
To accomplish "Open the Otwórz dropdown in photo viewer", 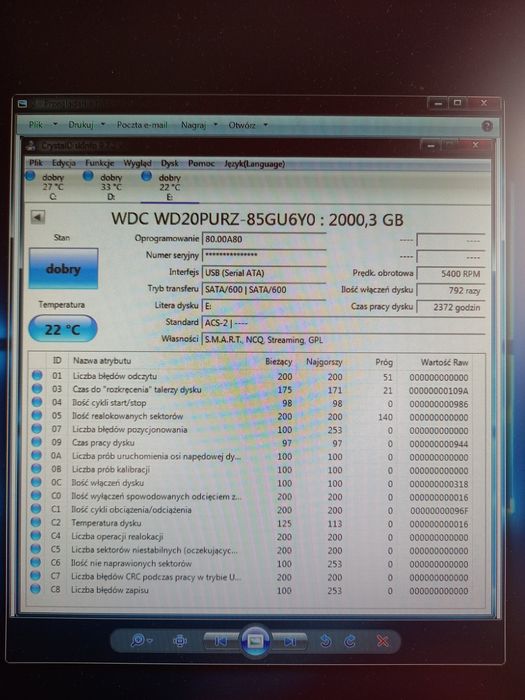I will [x=248, y=125].
